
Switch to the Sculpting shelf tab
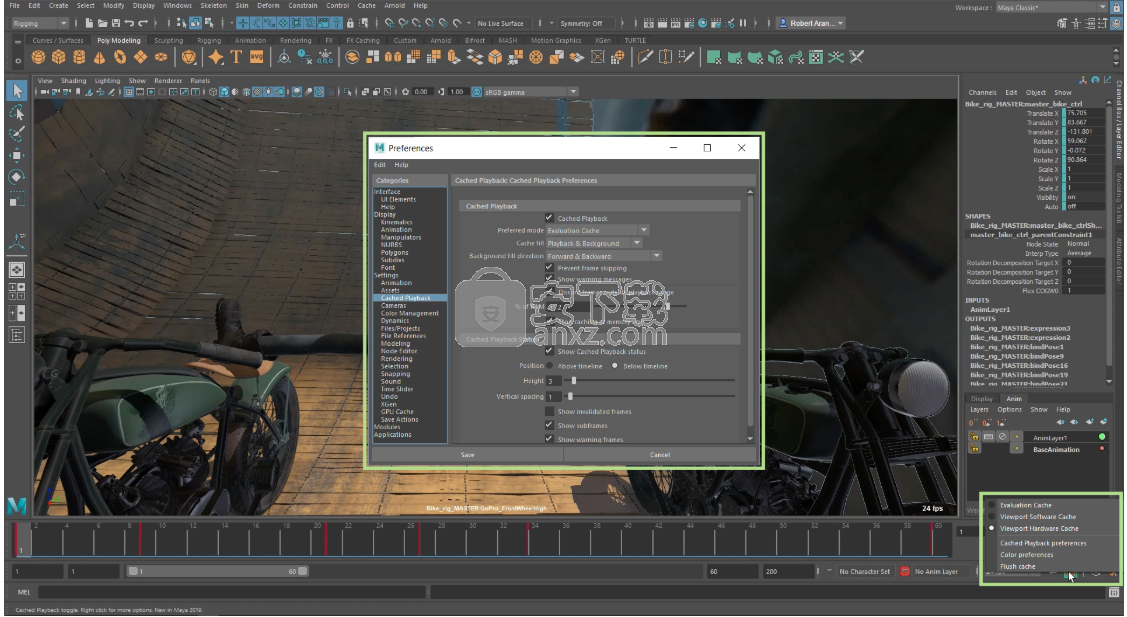(x=169, y=40)
